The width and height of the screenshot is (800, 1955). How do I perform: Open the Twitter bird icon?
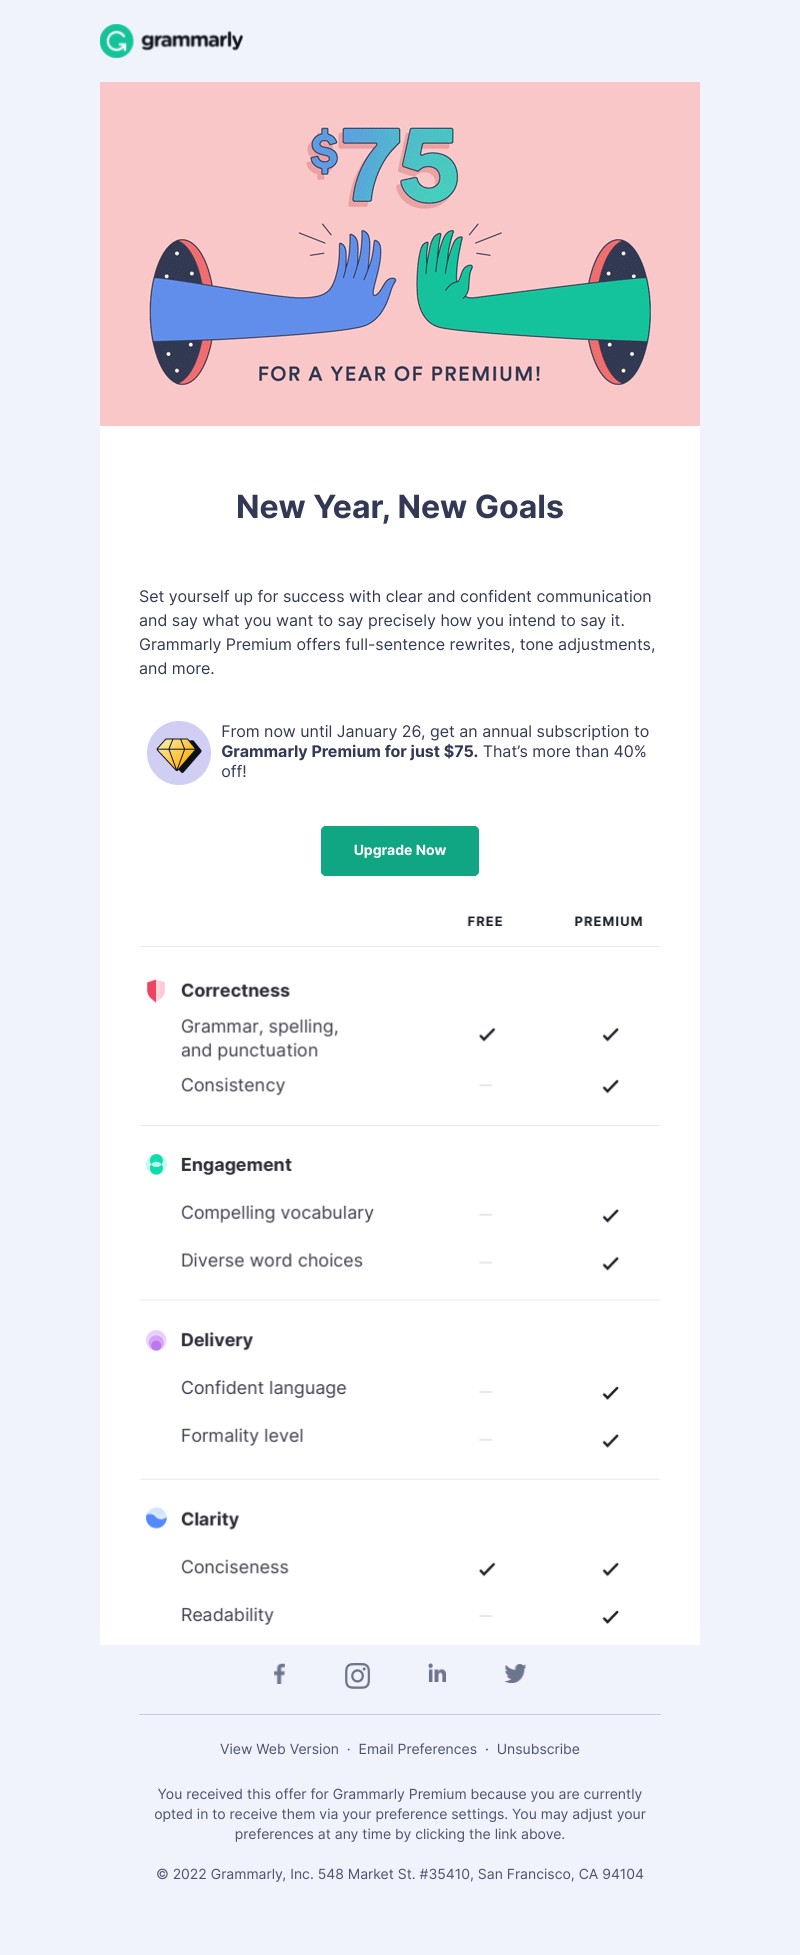click(x=515, y=1673)
